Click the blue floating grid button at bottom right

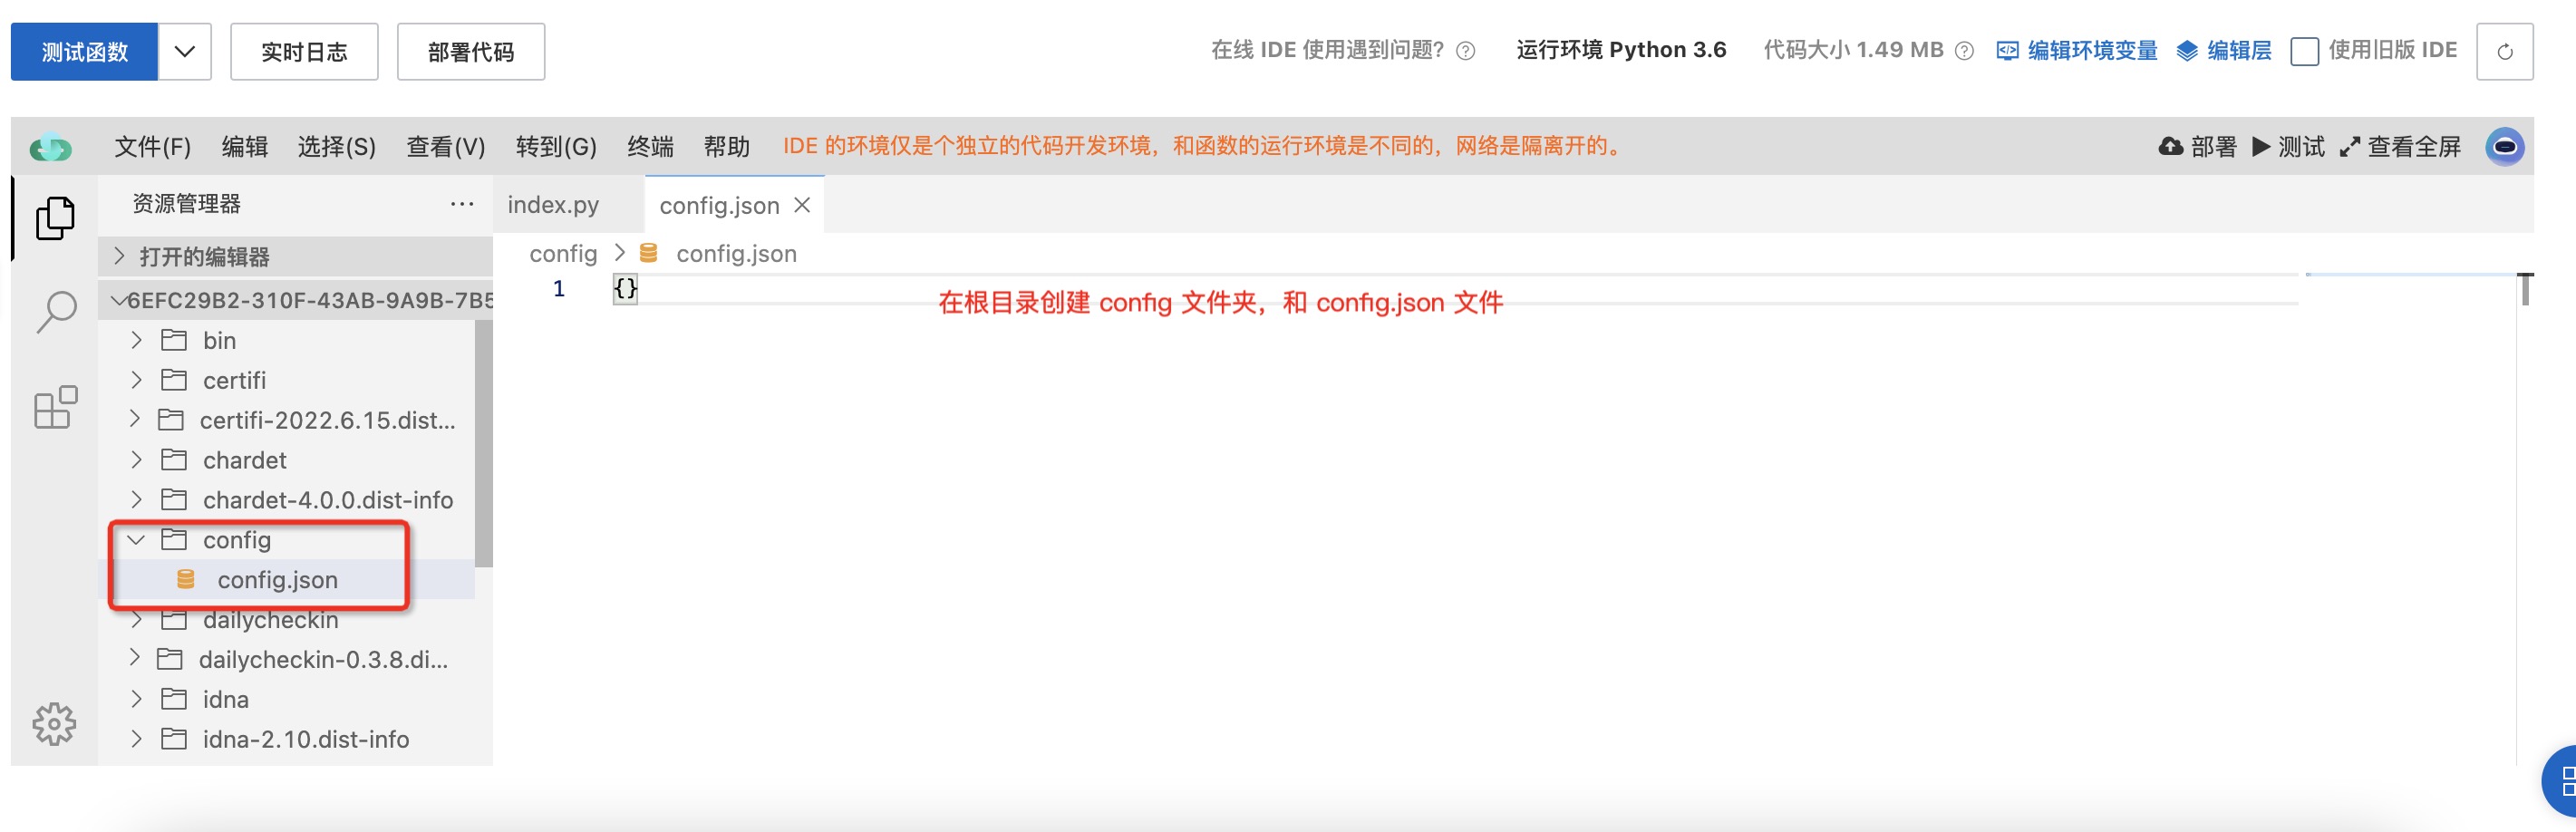coord(2560,782)
